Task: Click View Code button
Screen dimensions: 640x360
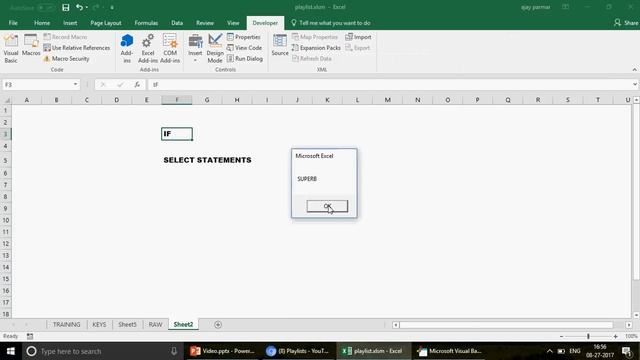Action: 244,48
